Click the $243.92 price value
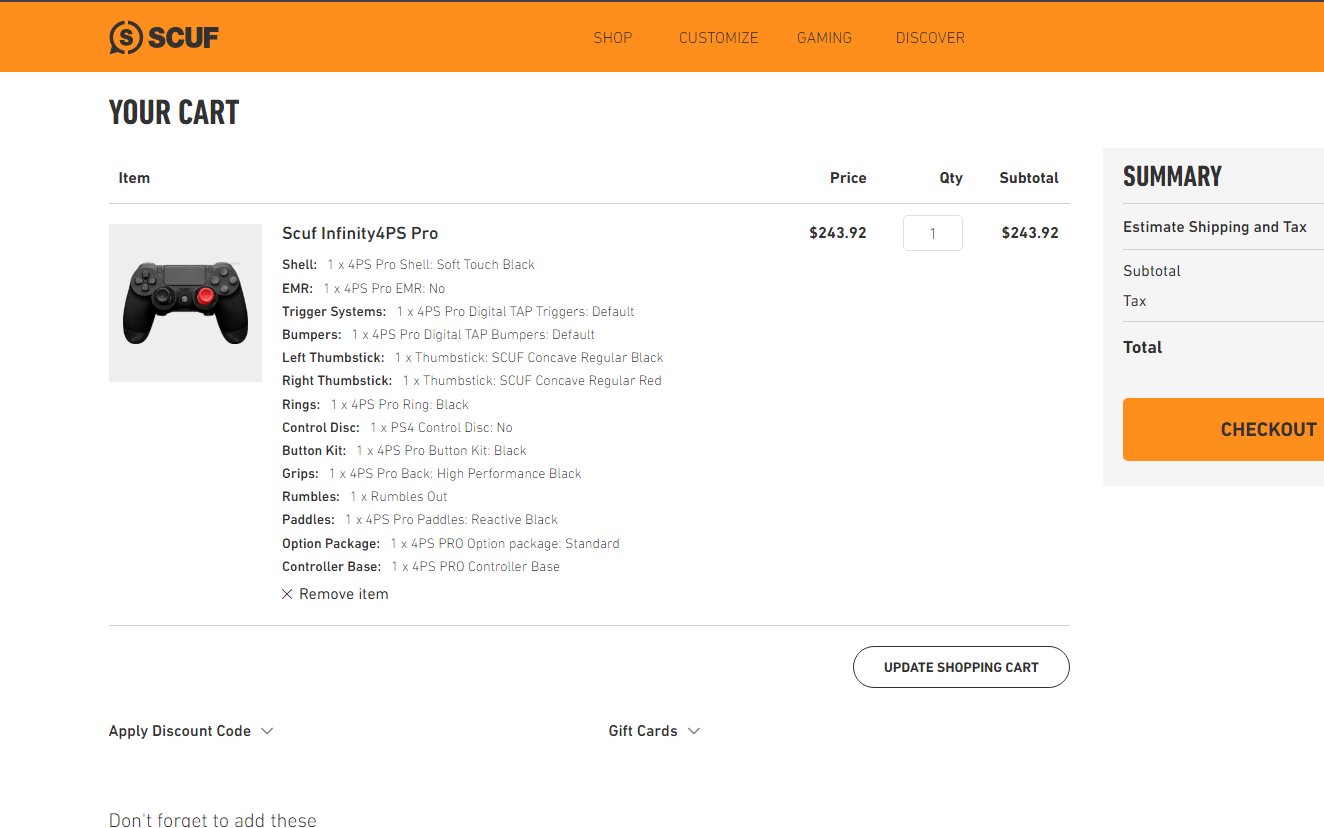This screenshot has height=828, width=1324. point(838,233)
